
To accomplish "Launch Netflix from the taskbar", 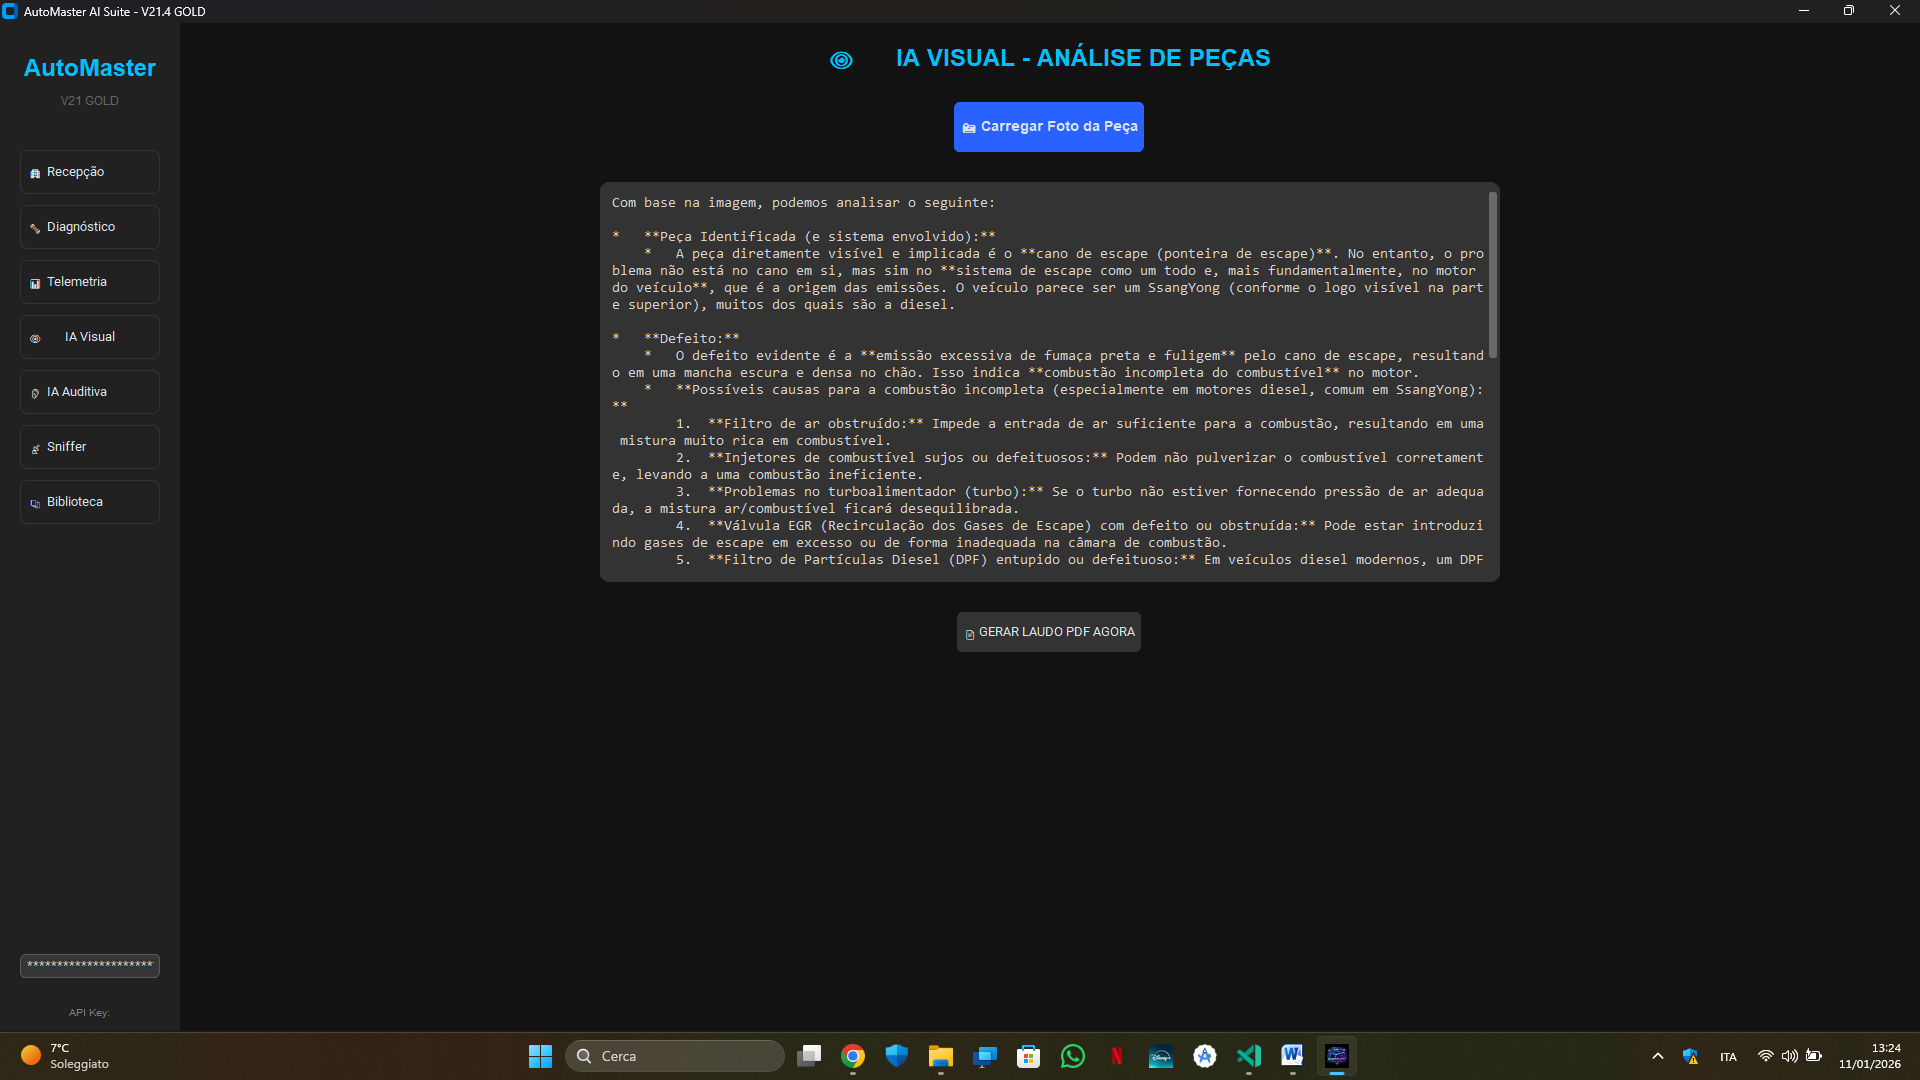I will (x=1117, y=1056).
